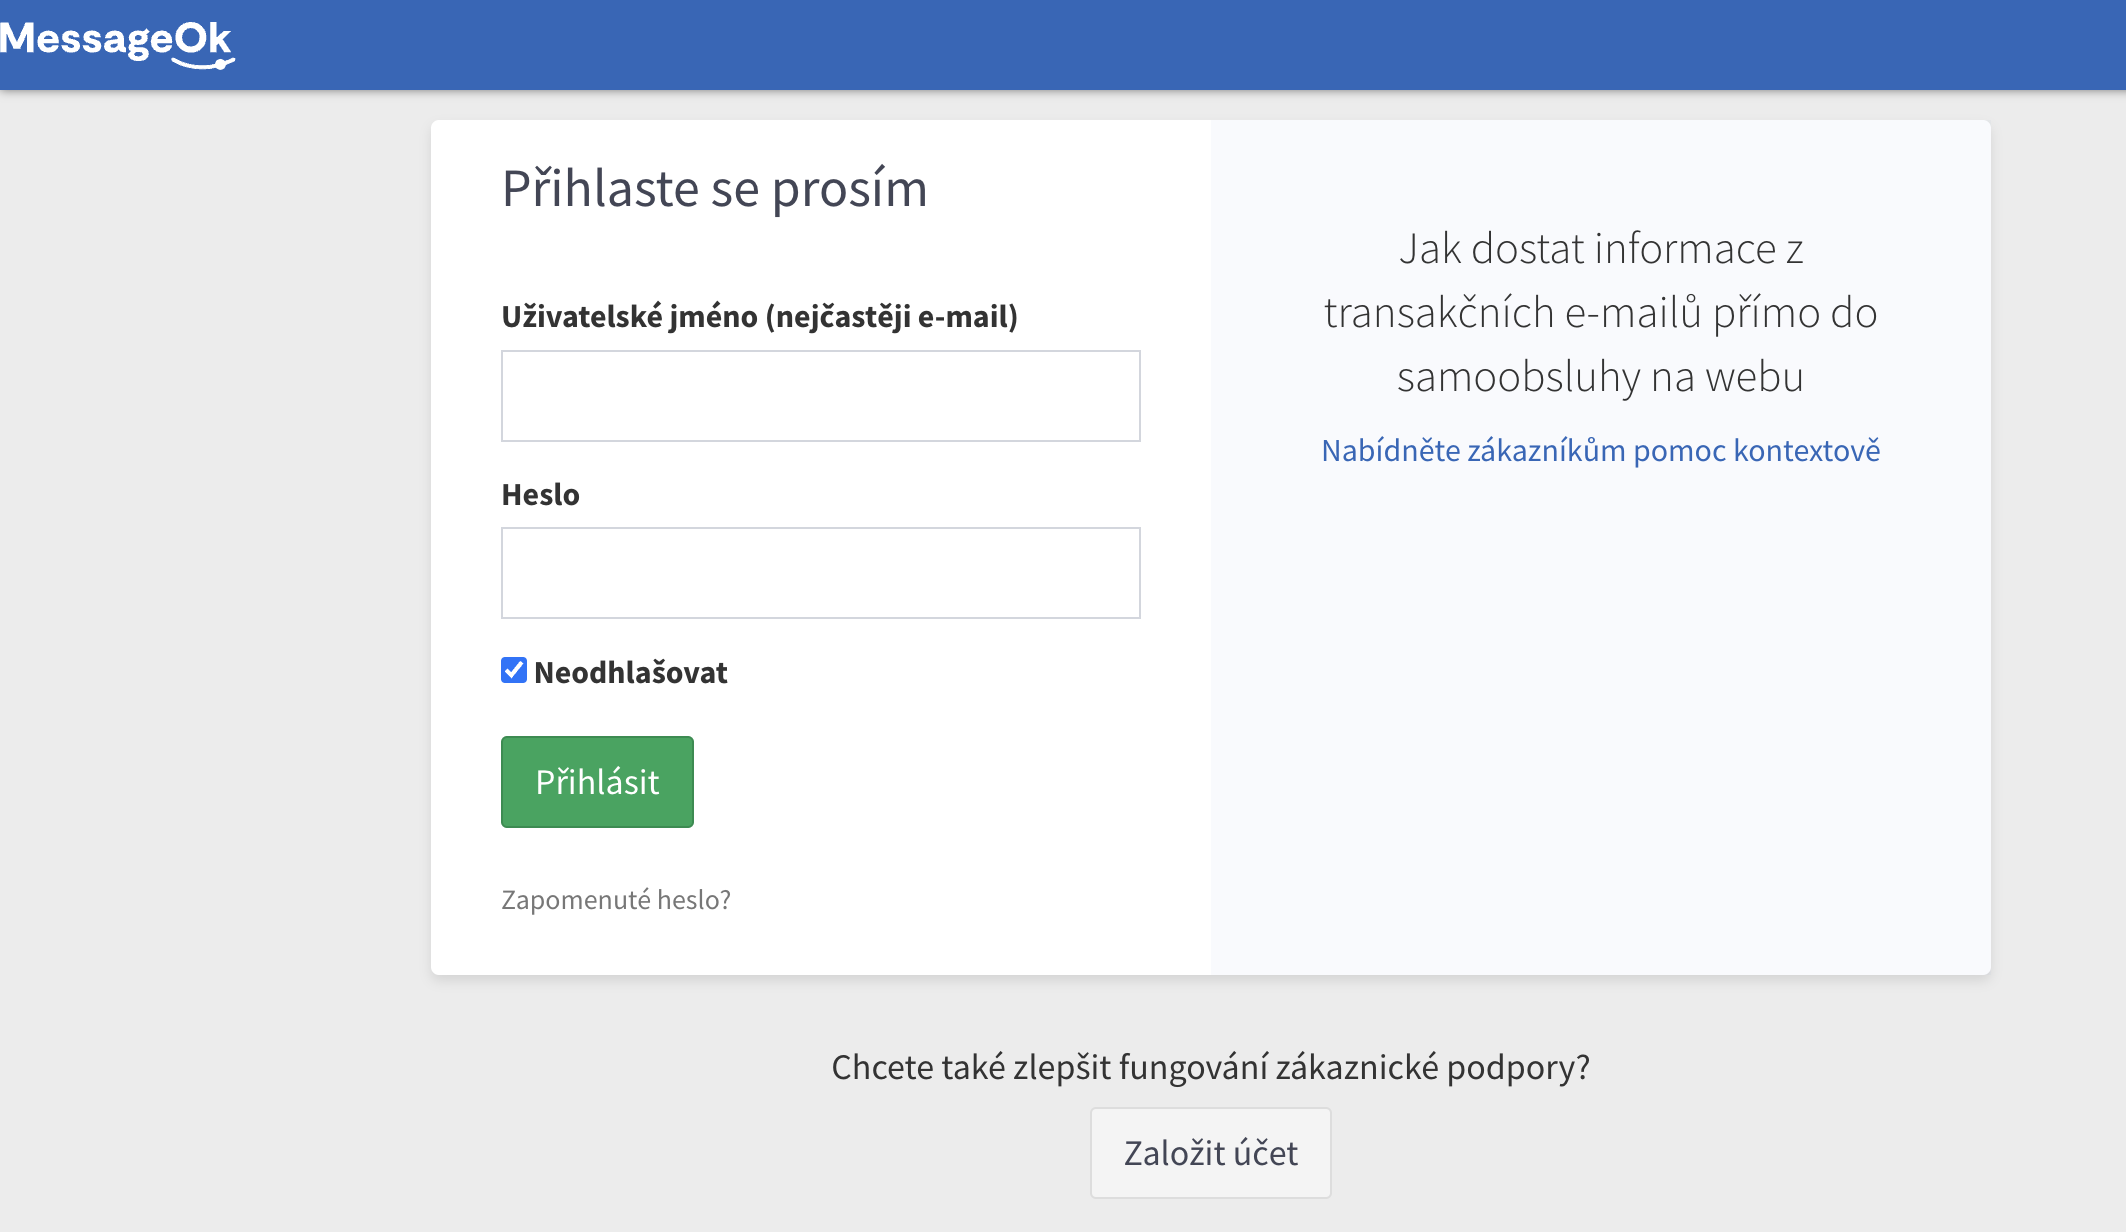Click the Neodhlašovat checkbox label text
Image resolution: width=2126 pixels, height=1232 pixels.
click(630, 672)
